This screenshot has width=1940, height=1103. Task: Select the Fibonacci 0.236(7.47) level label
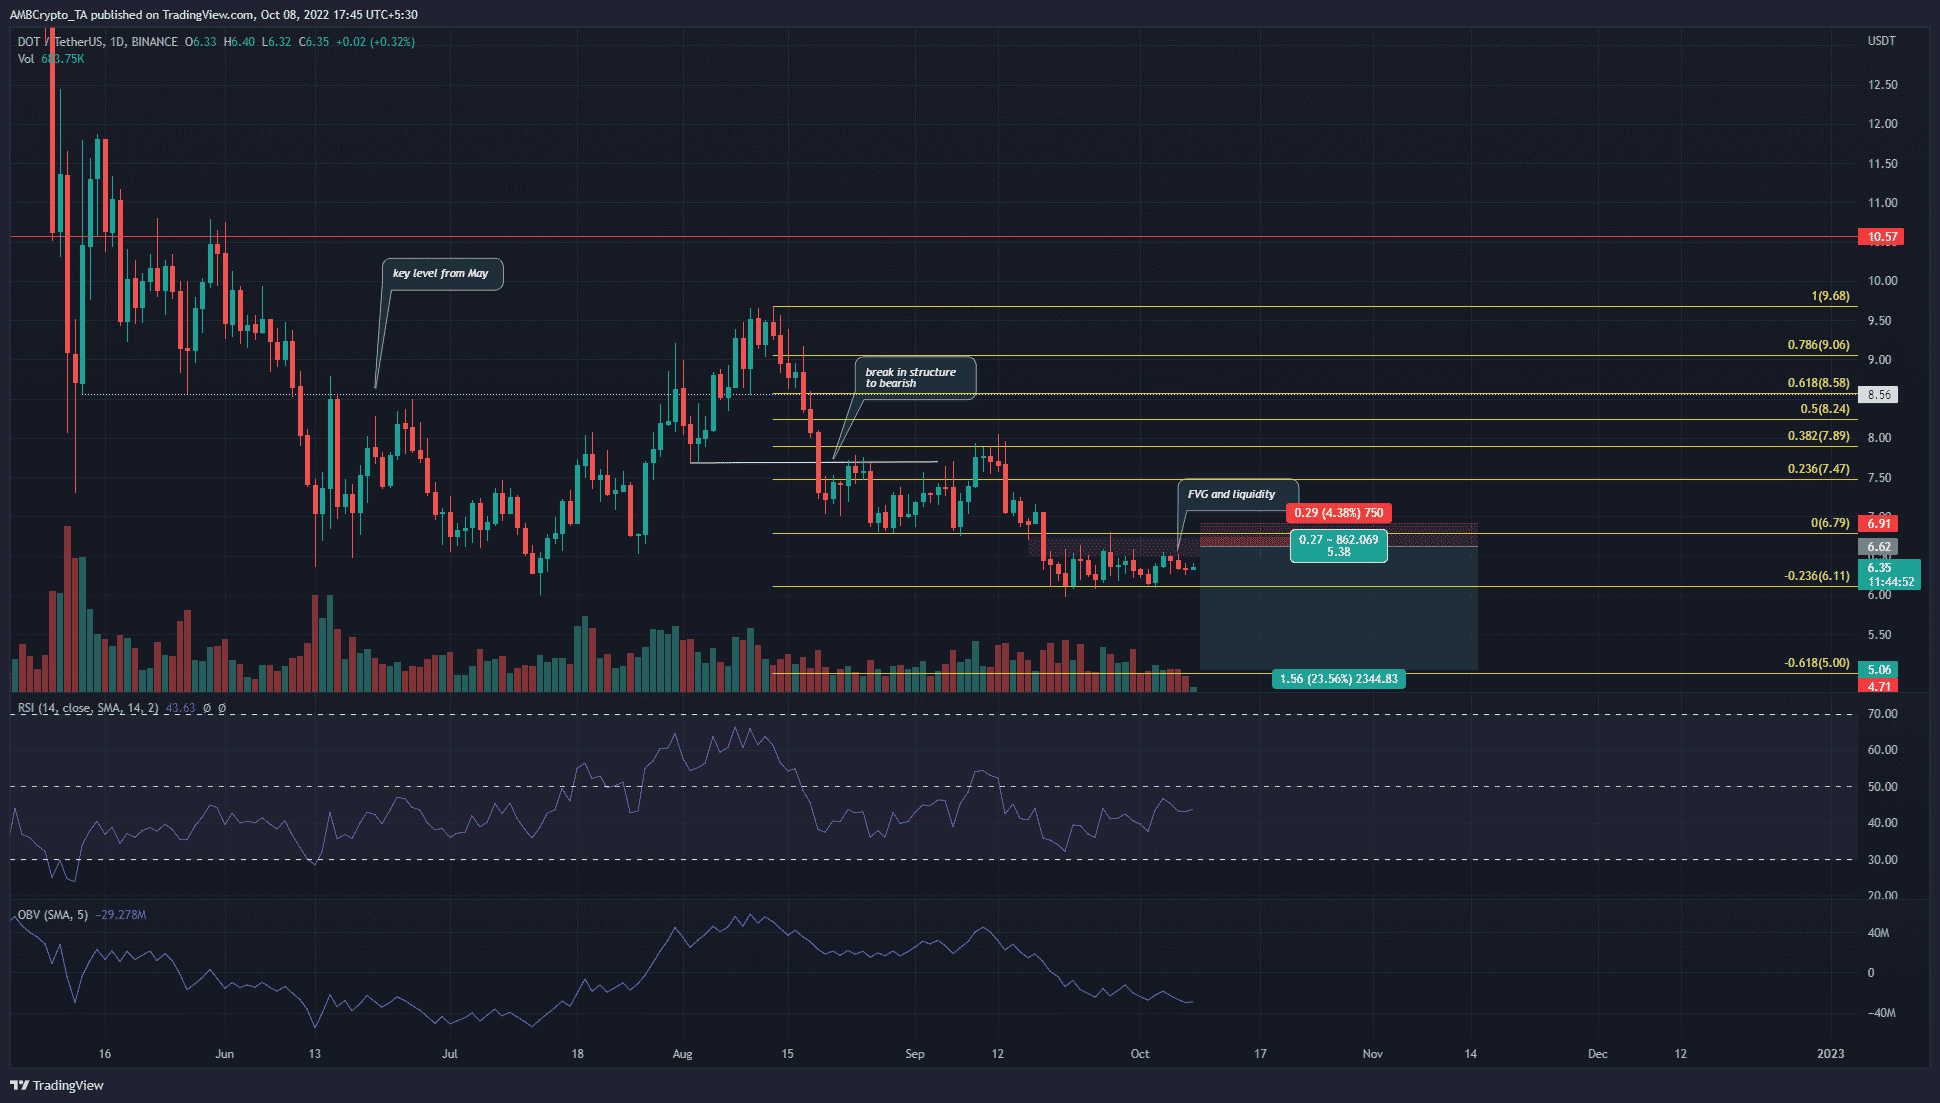(1819, 469)
